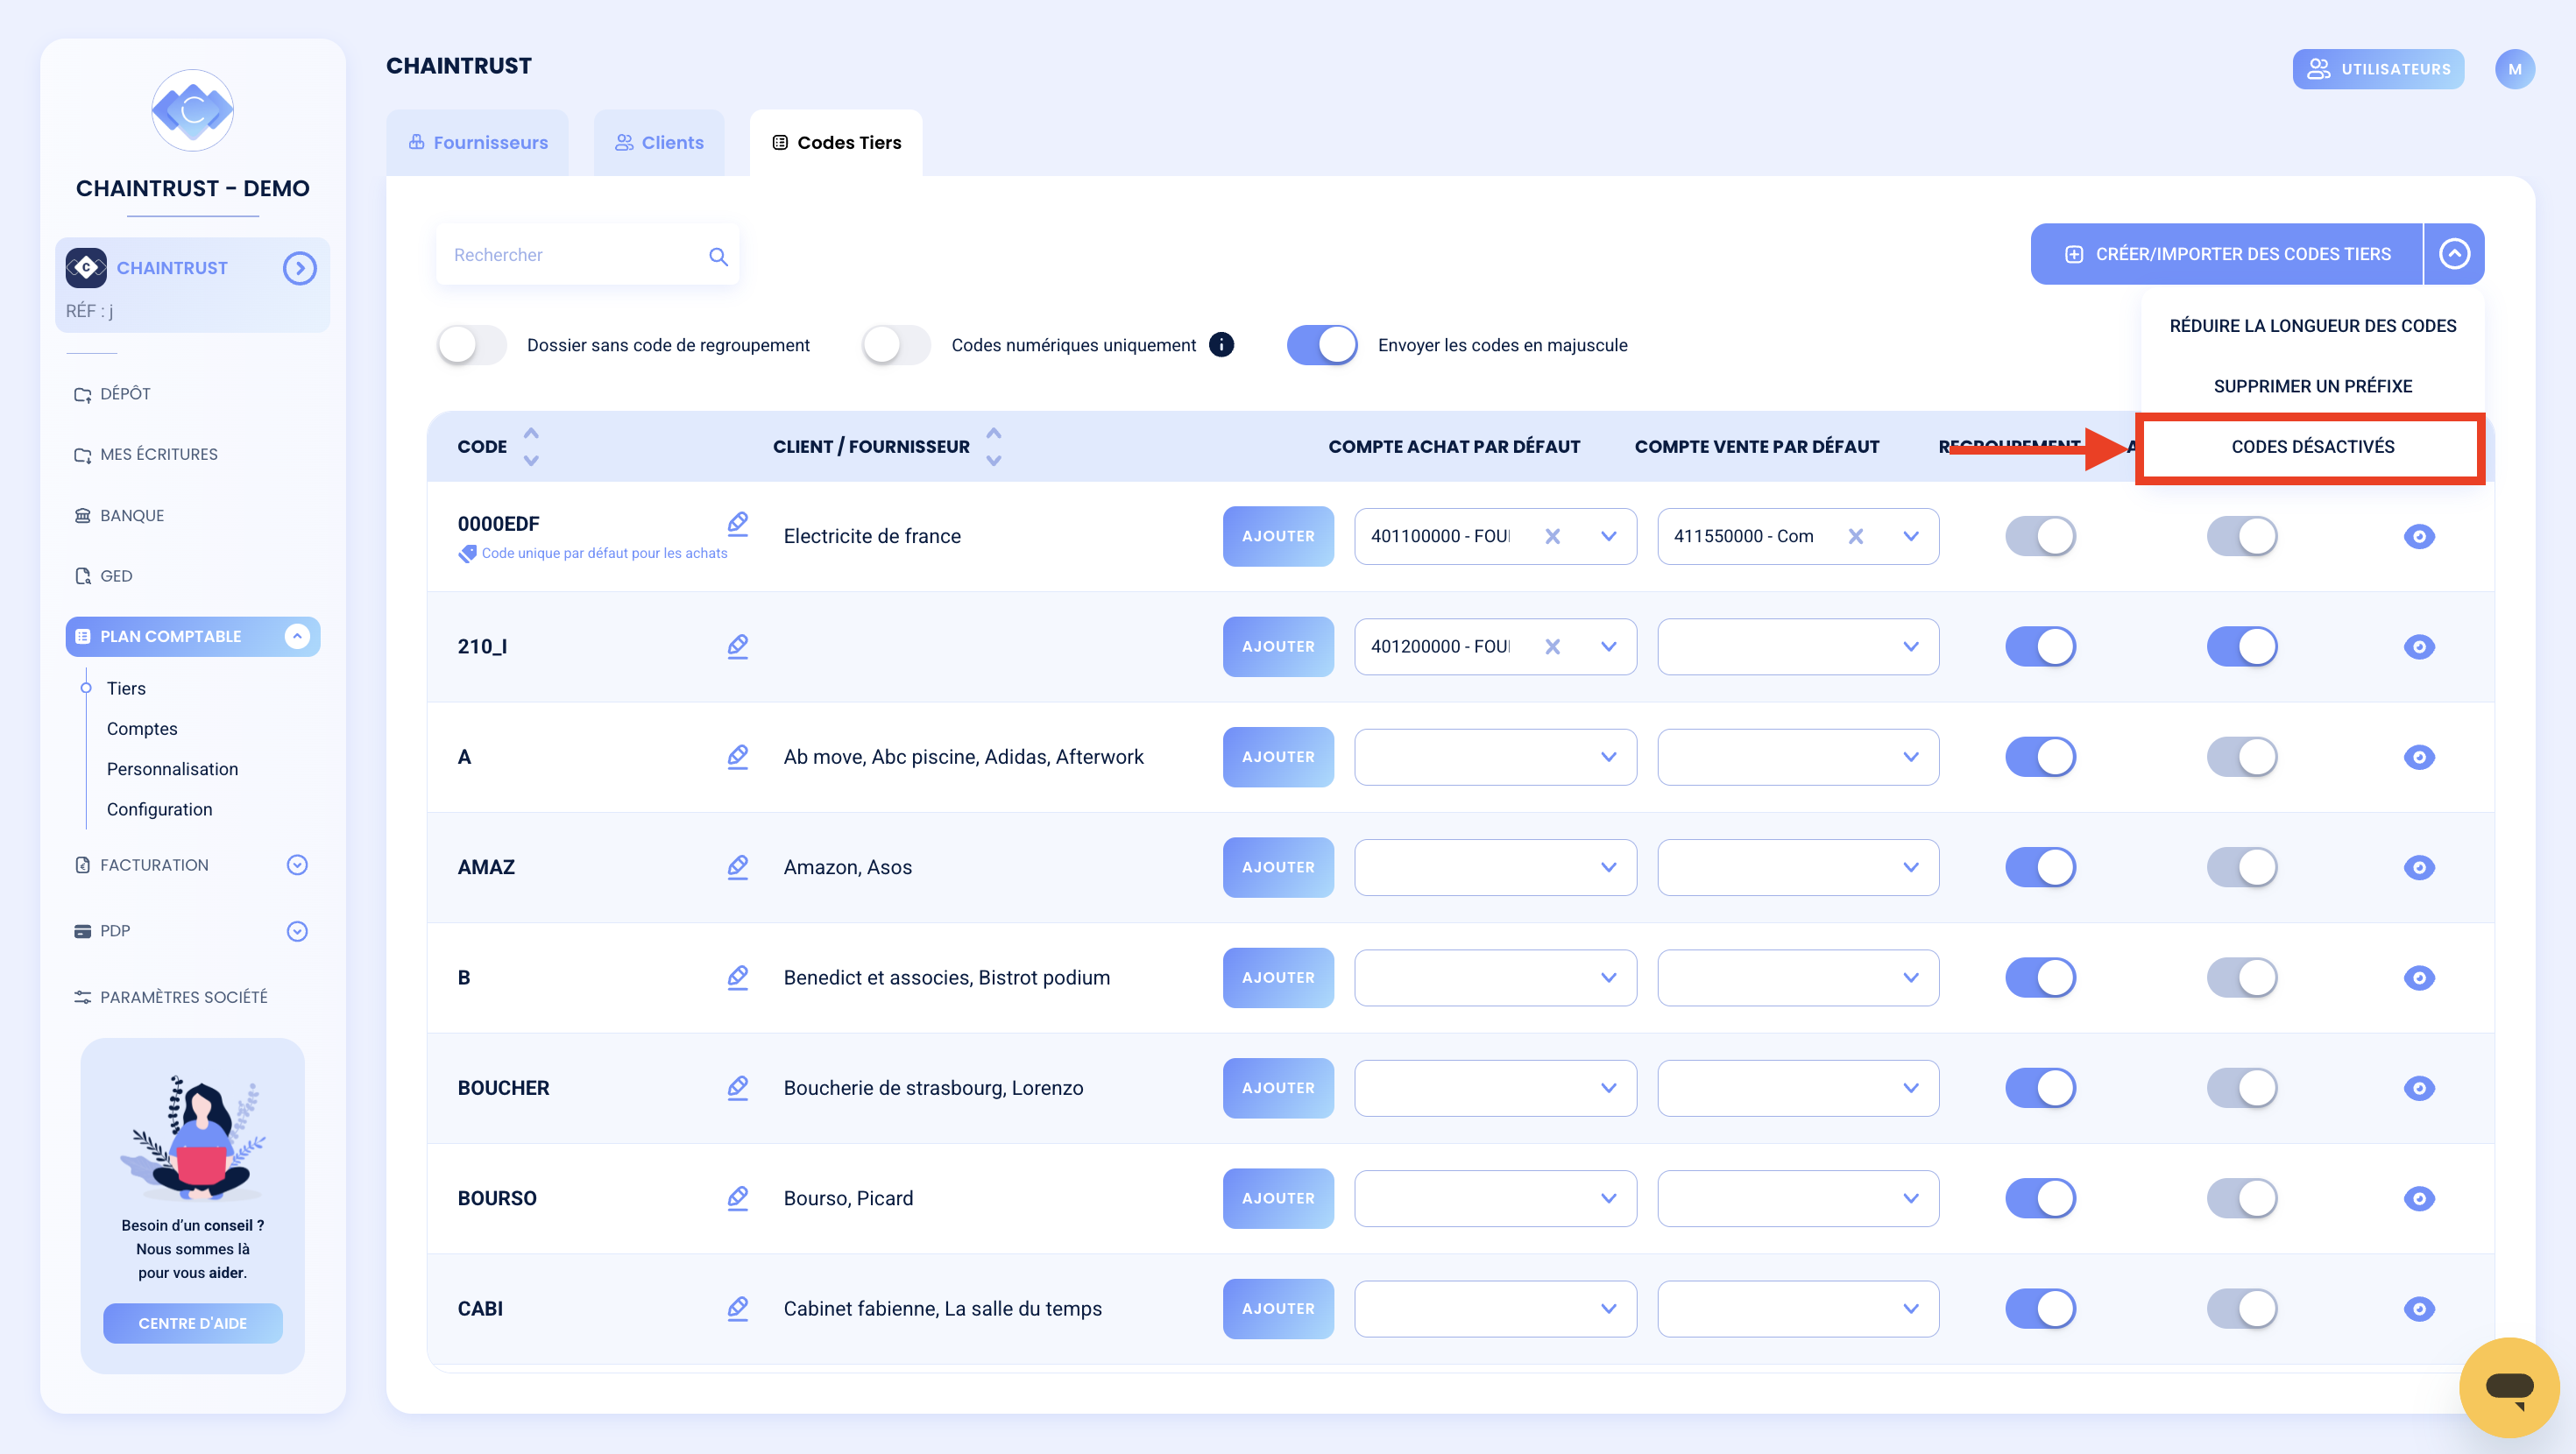Screen dimensions: 2576x1454
Task: Sort by CLIENT / FOURNISSEUR column arrows
Action: tap(993, 447)
